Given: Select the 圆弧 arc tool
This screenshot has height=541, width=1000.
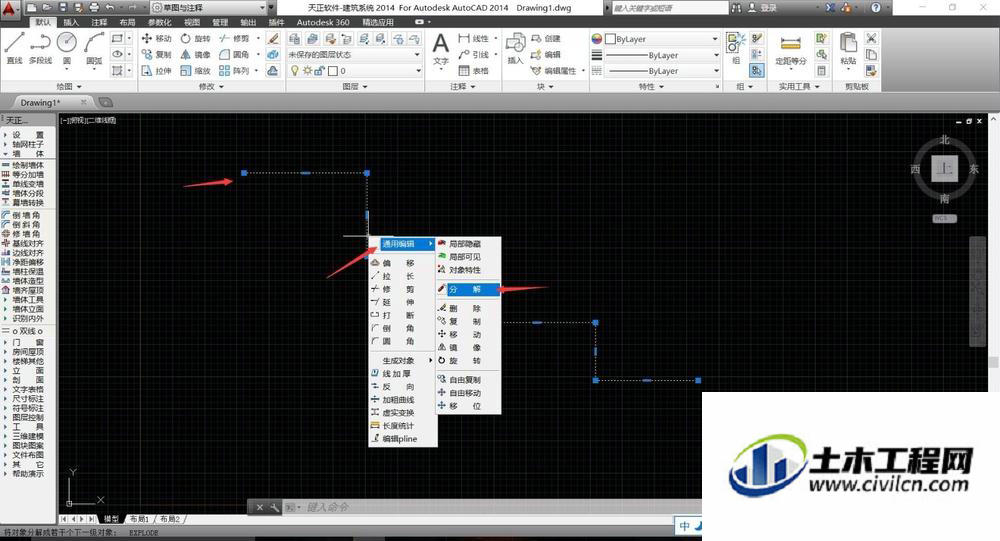Looking at the screenshot, I should click(x=94, y=48).
